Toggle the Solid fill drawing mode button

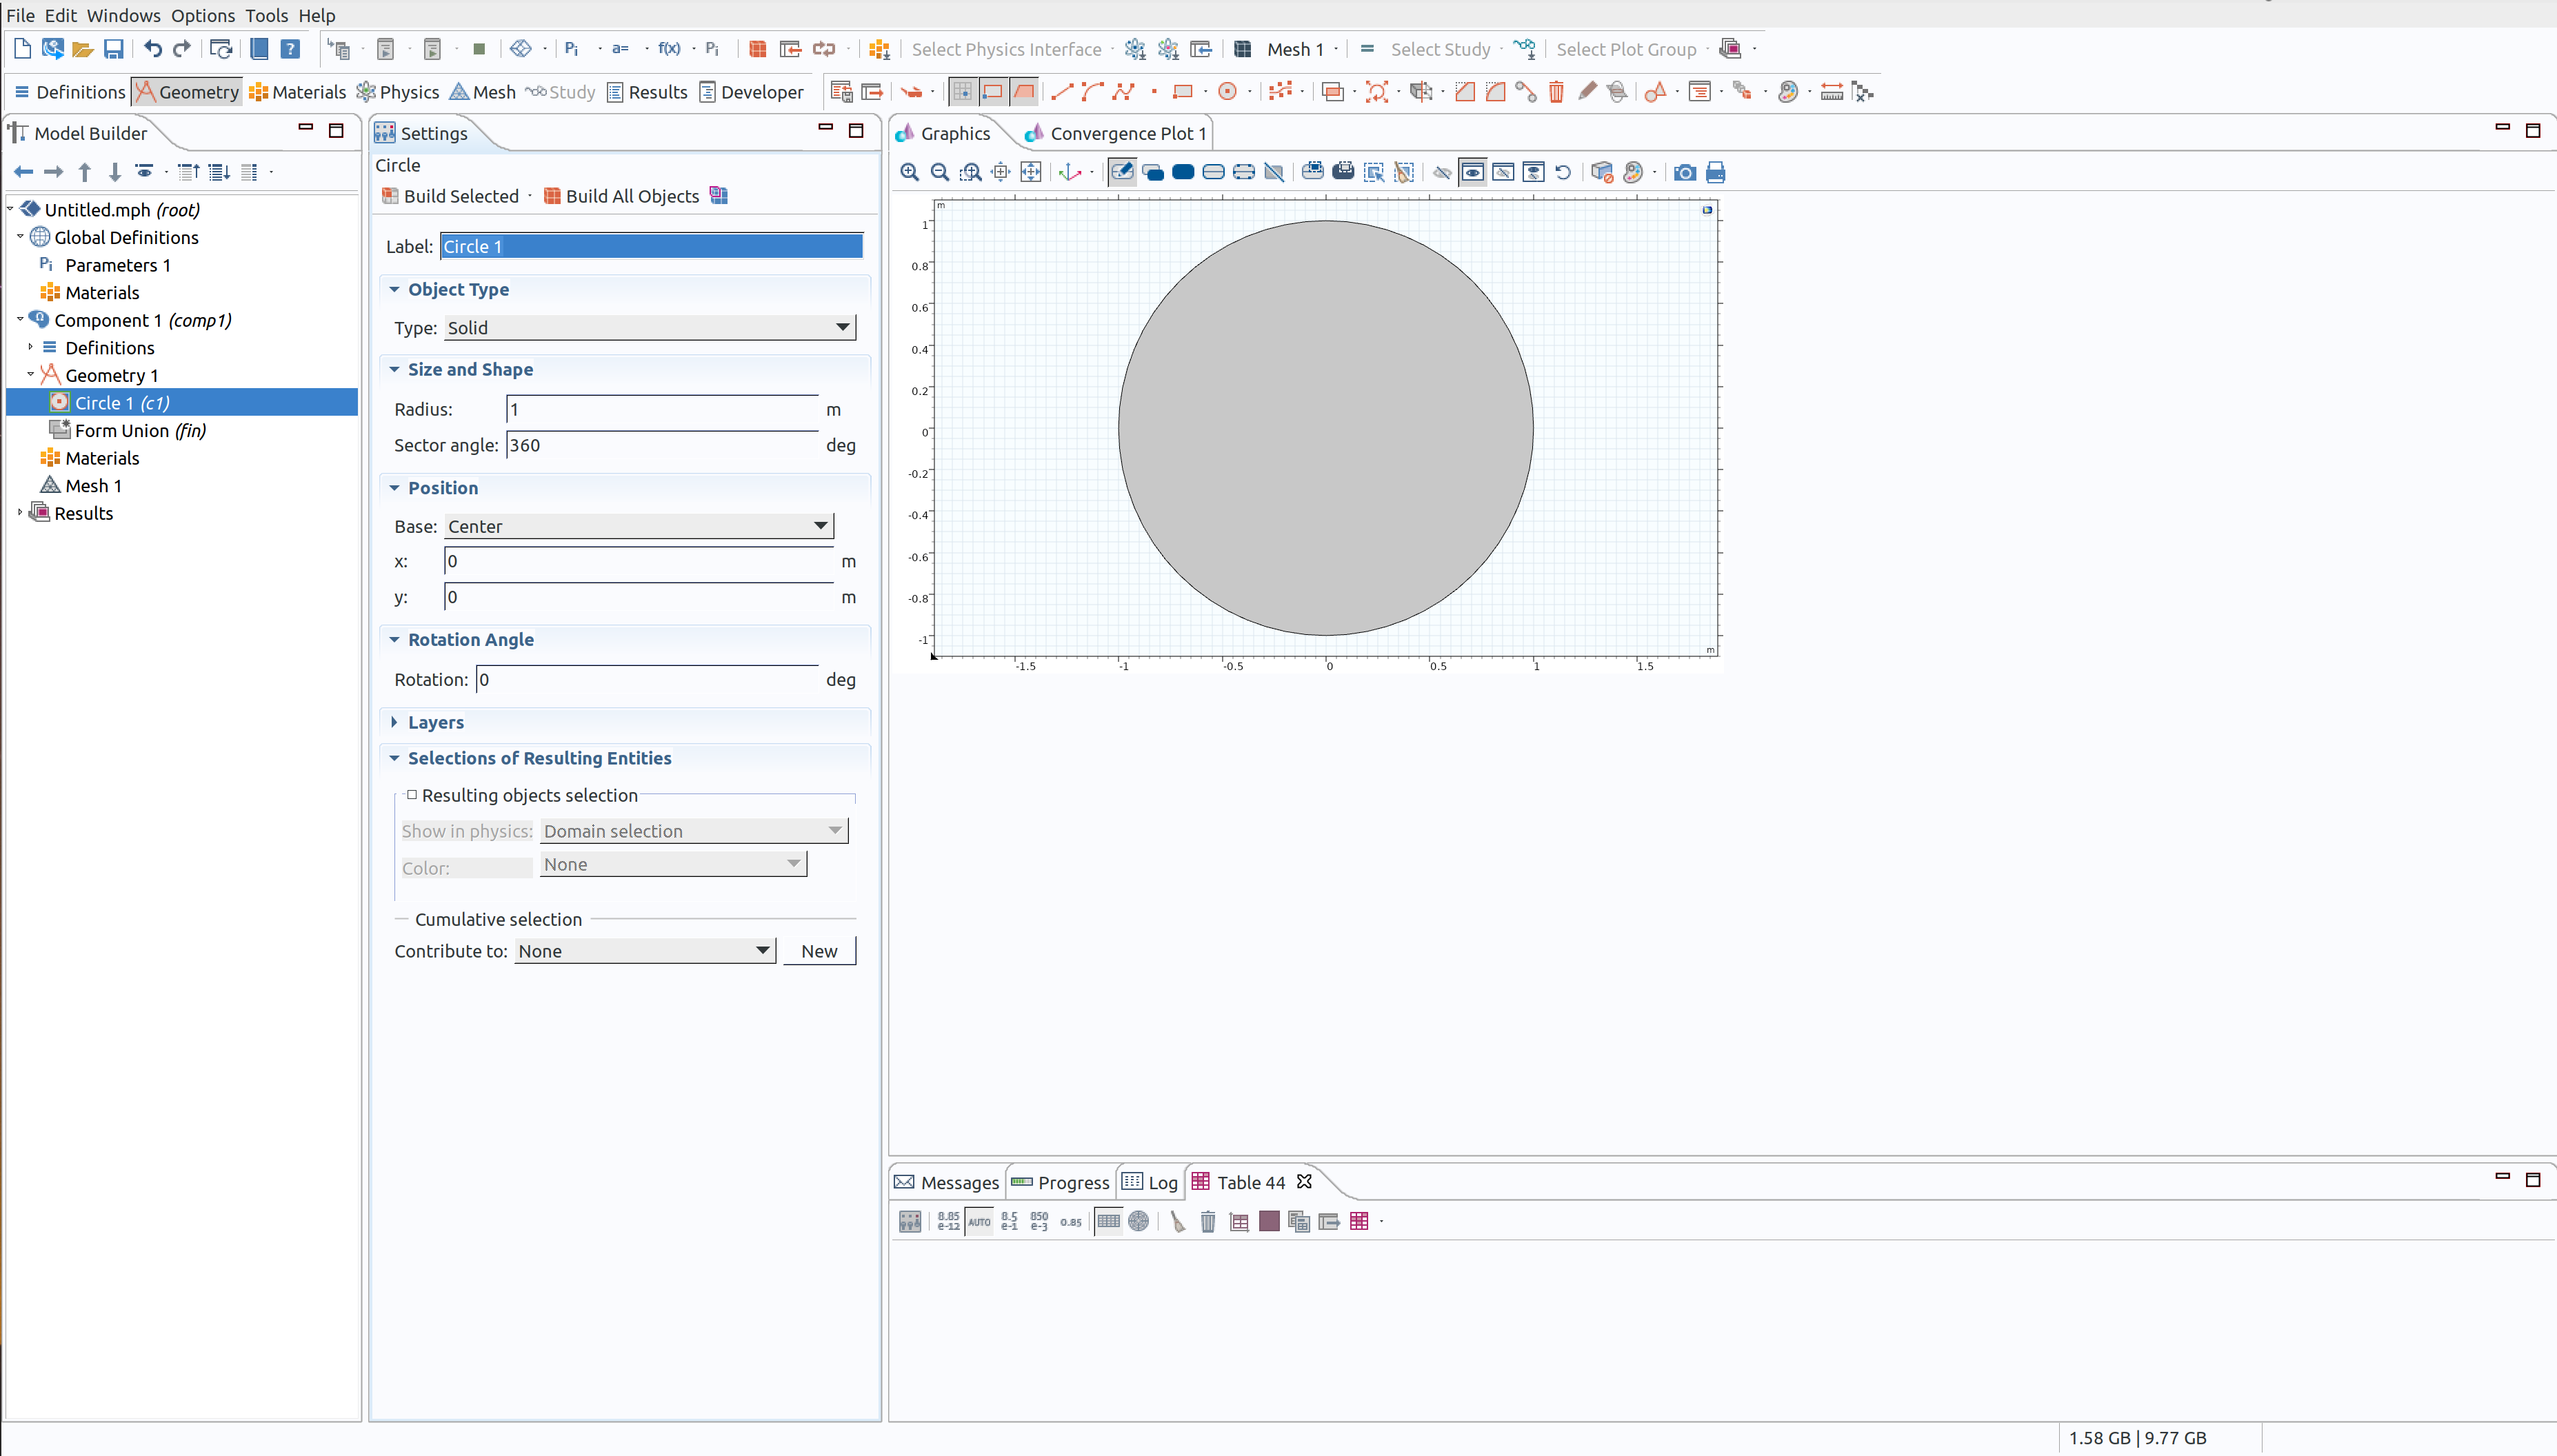(1024, 92)
